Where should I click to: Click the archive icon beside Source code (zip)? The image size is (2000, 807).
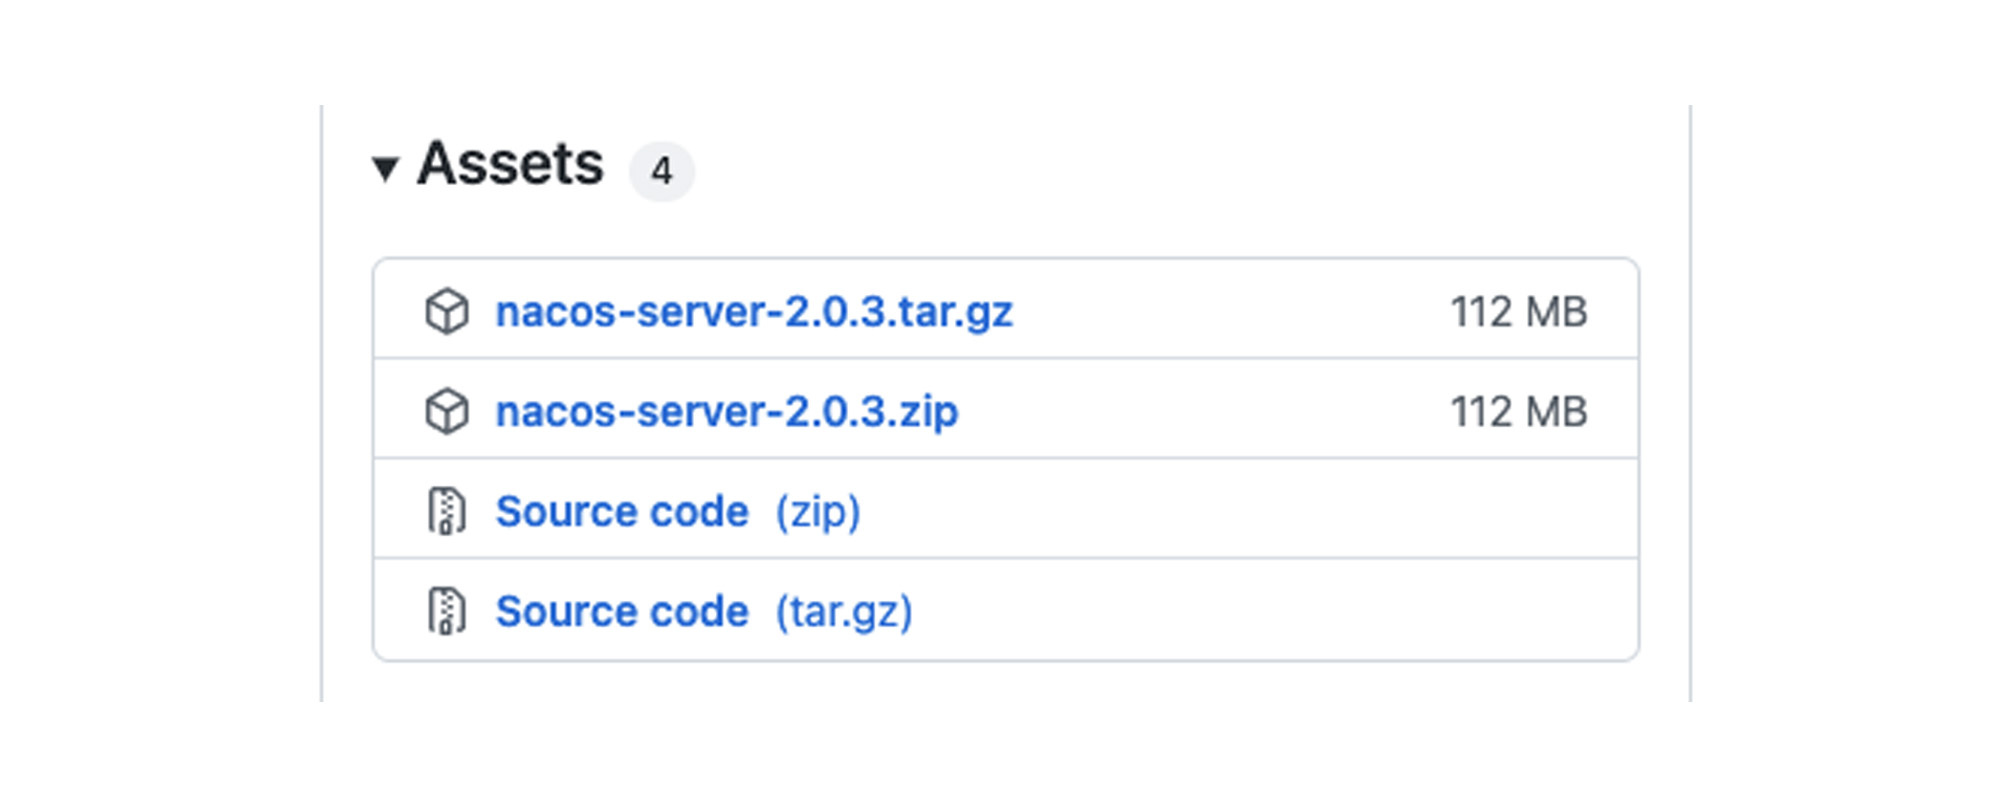[447, 511]
